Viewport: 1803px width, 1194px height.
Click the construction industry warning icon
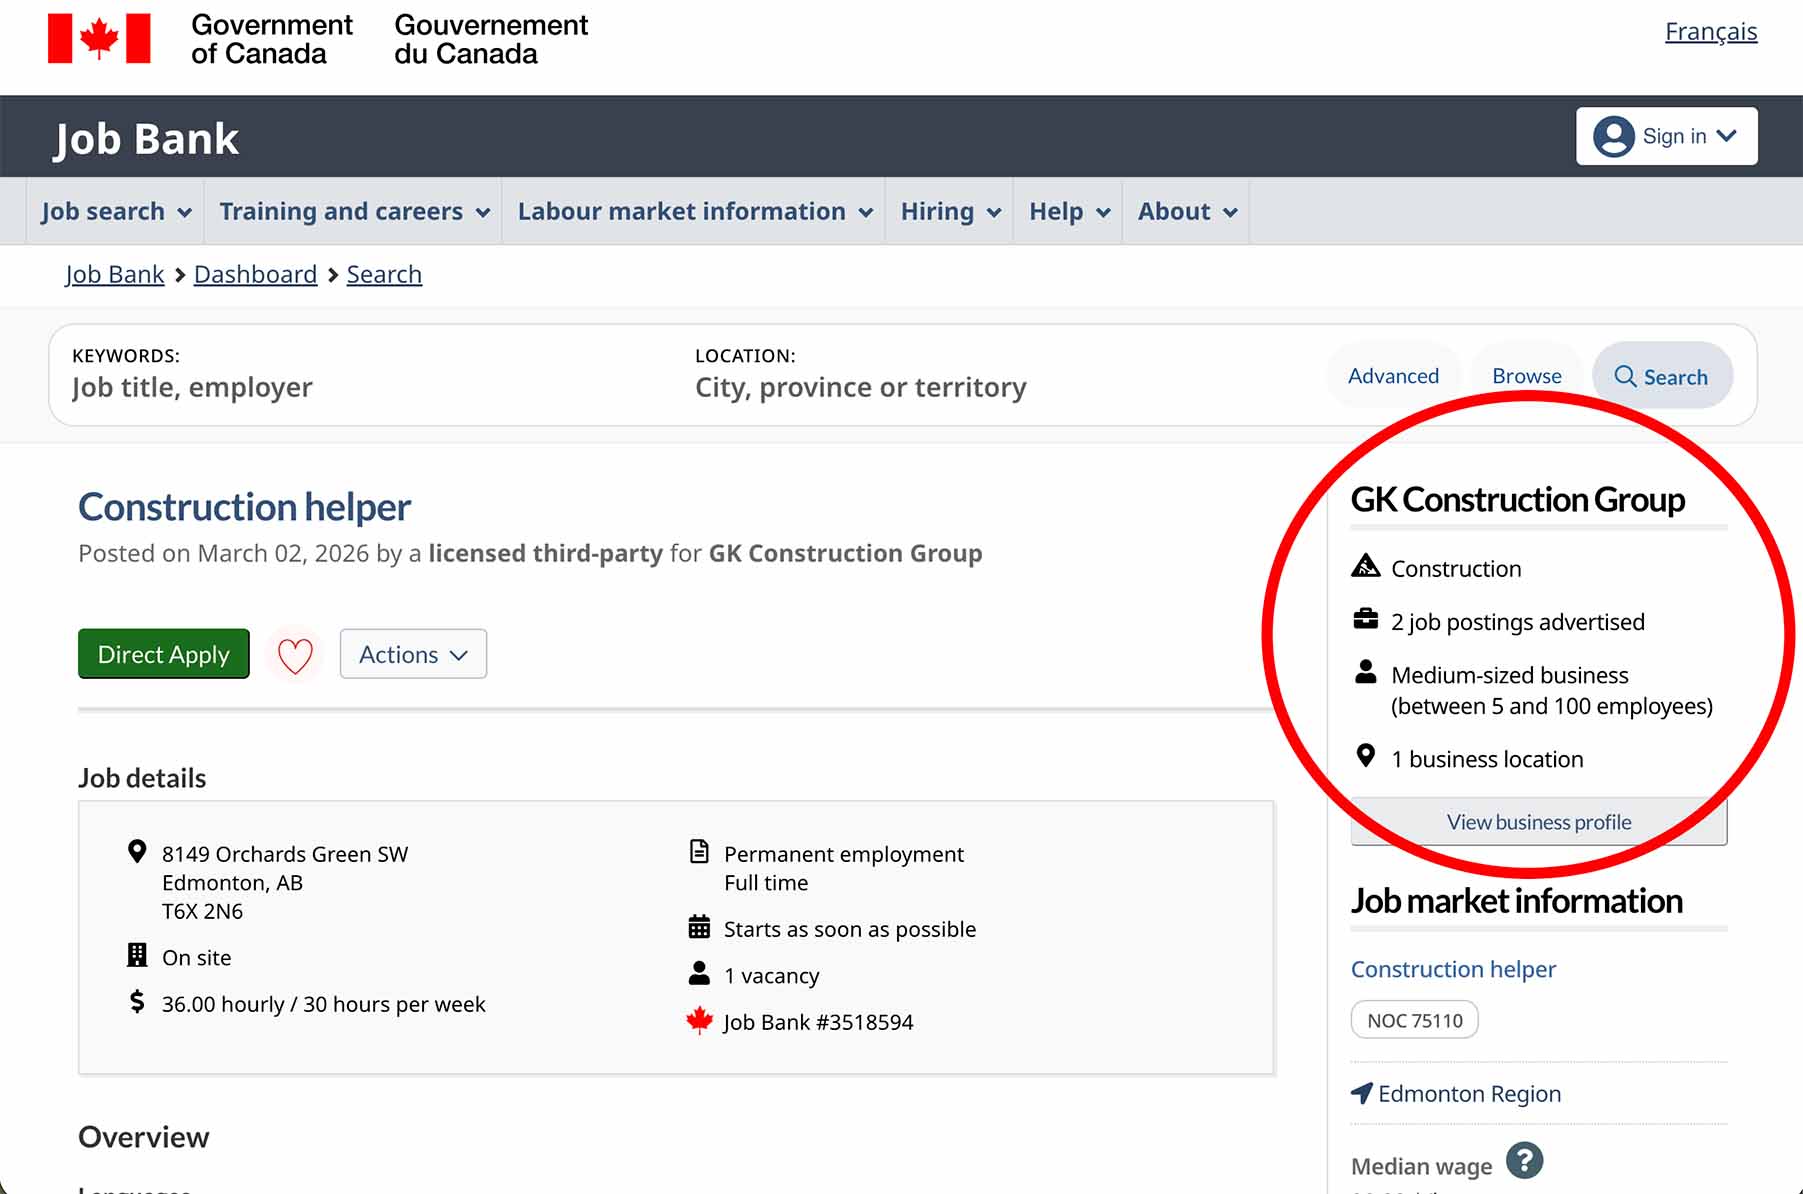(x=1365, y=567)
